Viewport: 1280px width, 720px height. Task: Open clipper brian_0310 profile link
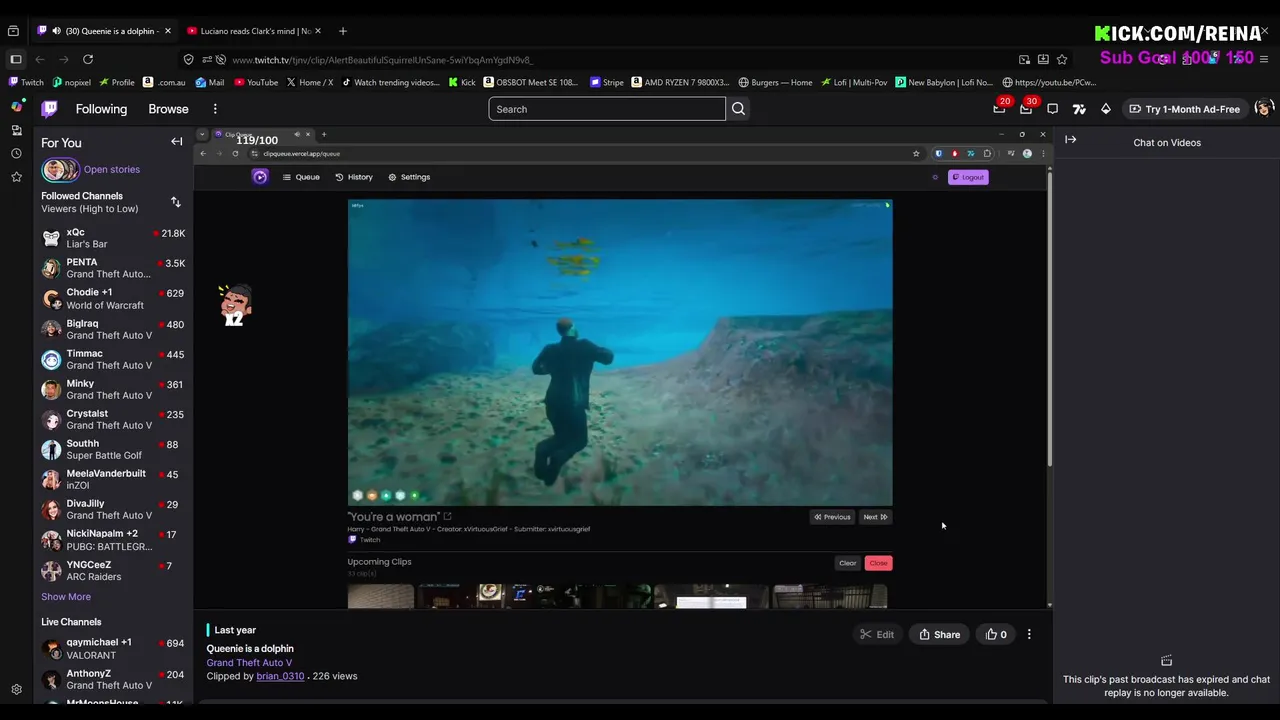[x=280, y=676]
